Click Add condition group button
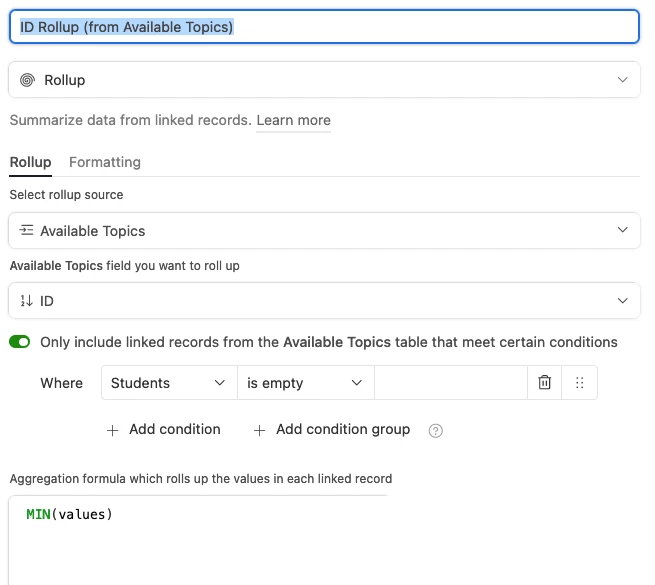655x585 pixels. pyautogui.click(x=332, y=430)
